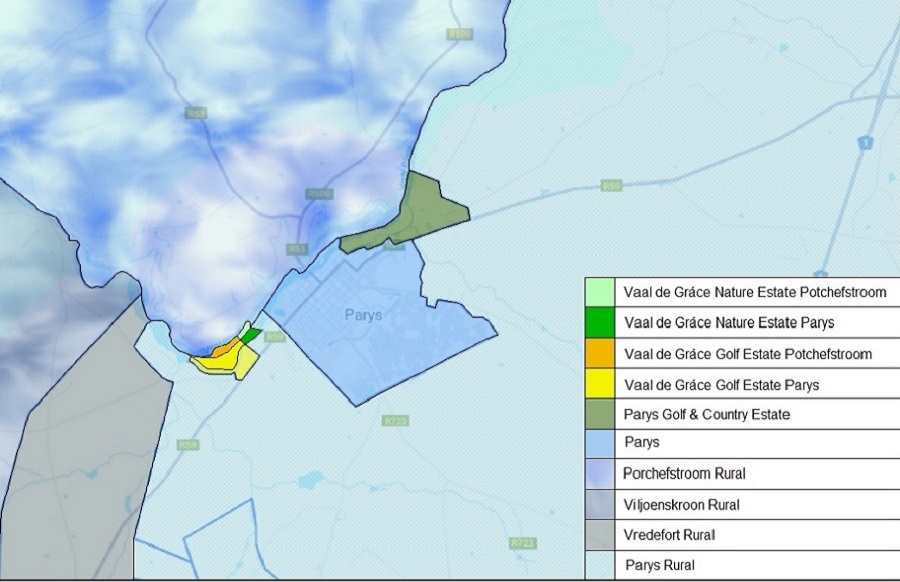Click the Parys town label on map
Screen dimensions: 900x582
coord(363,315)
